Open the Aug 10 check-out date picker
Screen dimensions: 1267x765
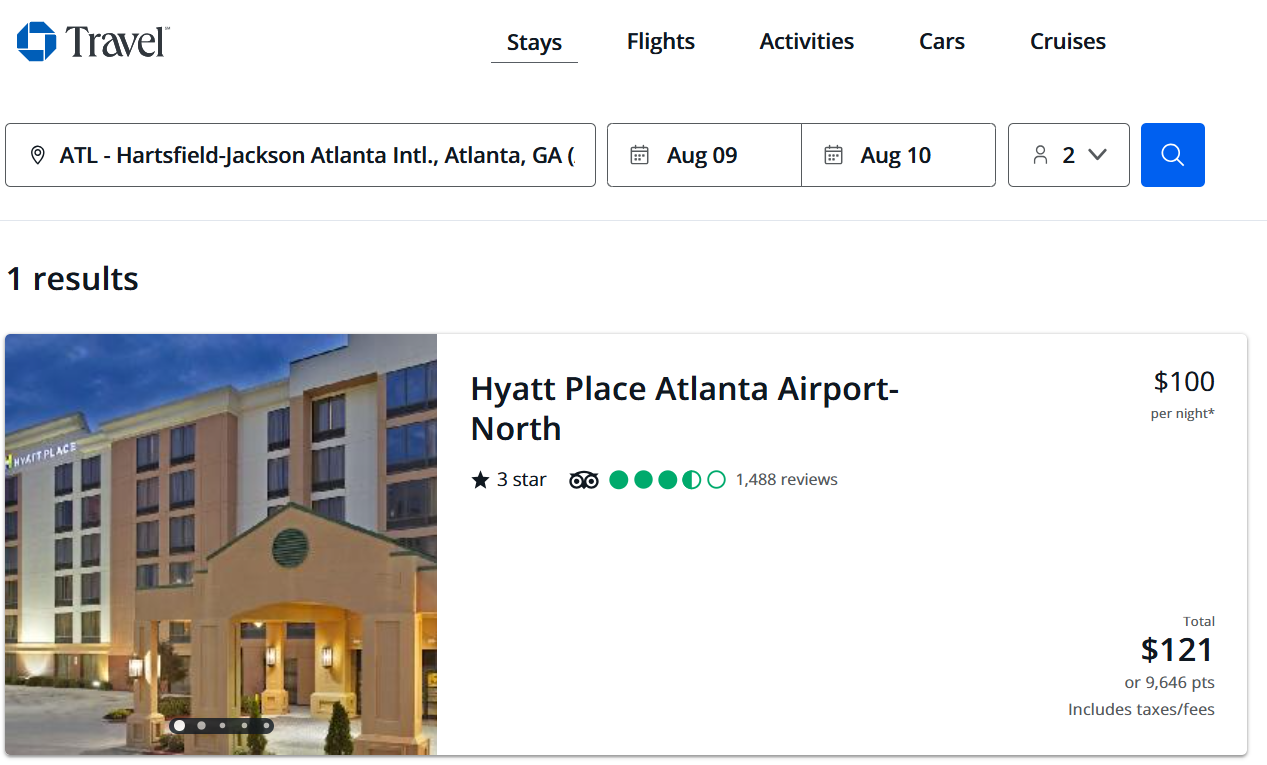point(898,155)
